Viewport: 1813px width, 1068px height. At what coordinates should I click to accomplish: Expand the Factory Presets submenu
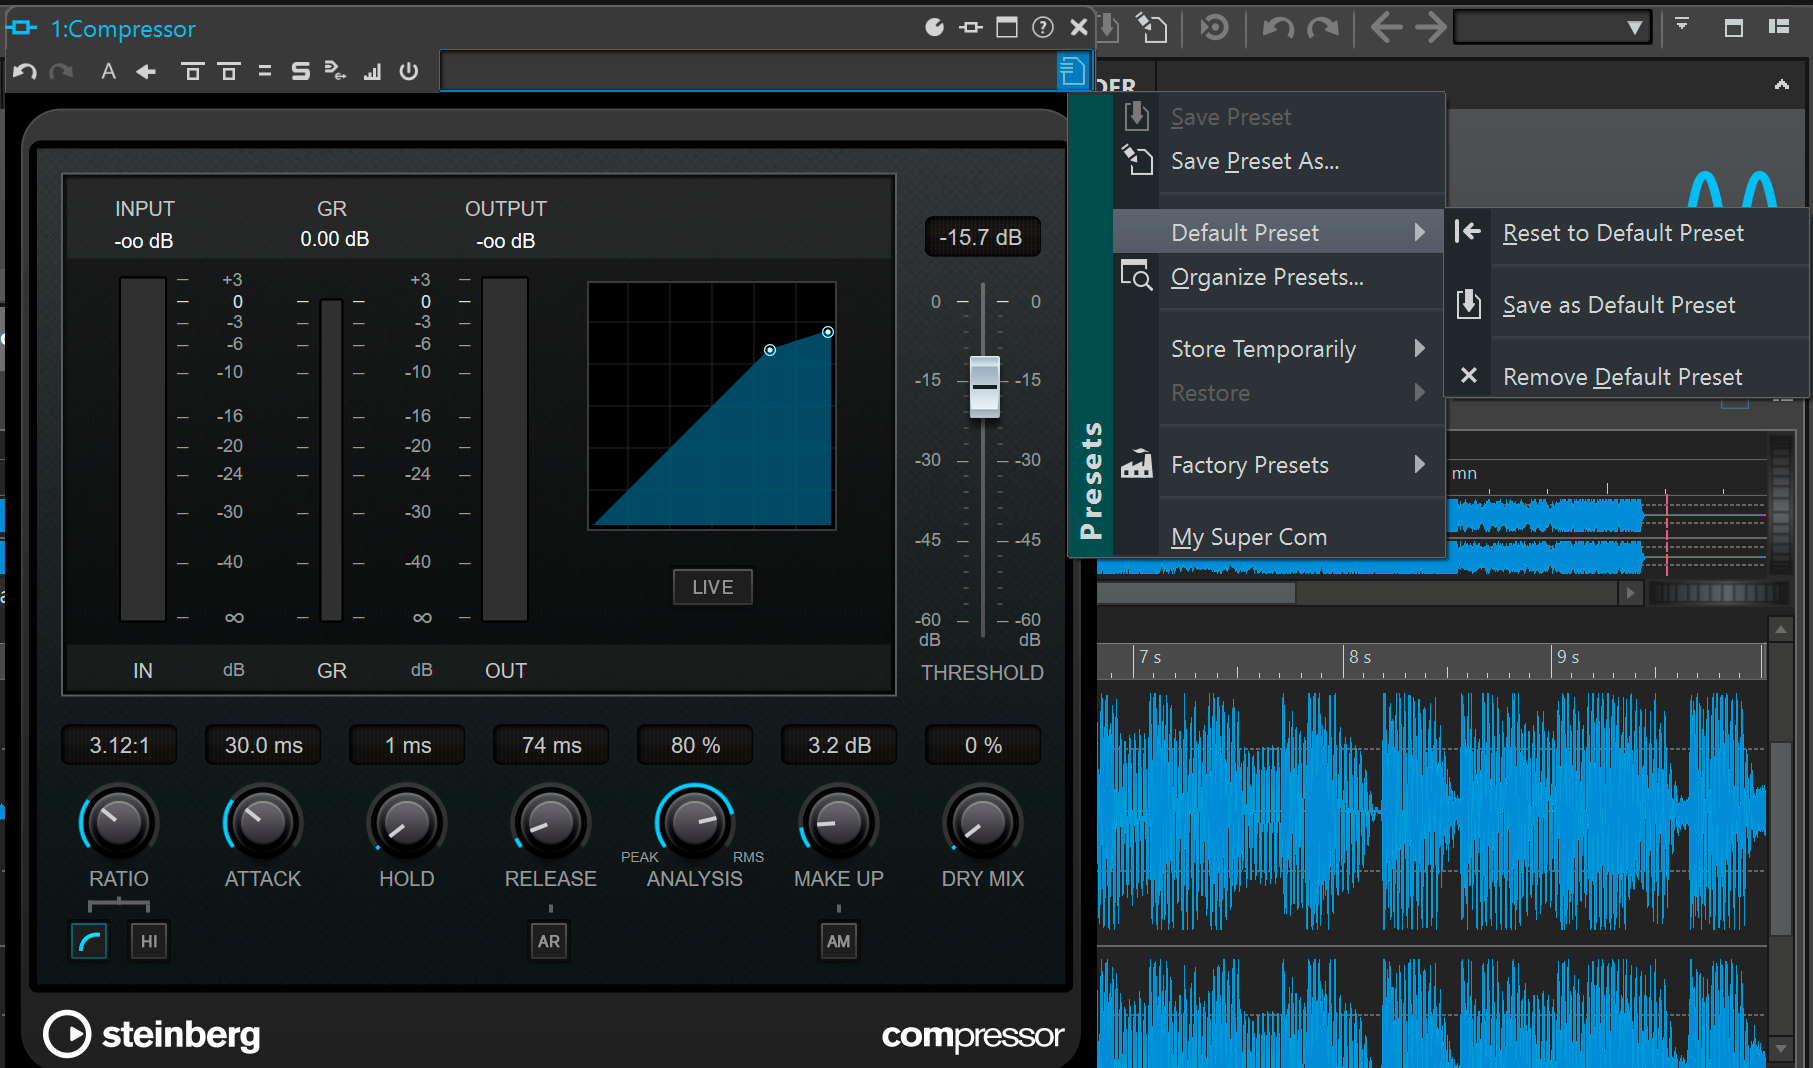pos(1249,464)
